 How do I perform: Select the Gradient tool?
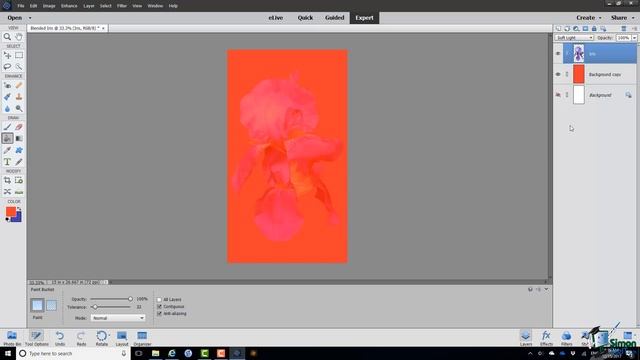19,138
